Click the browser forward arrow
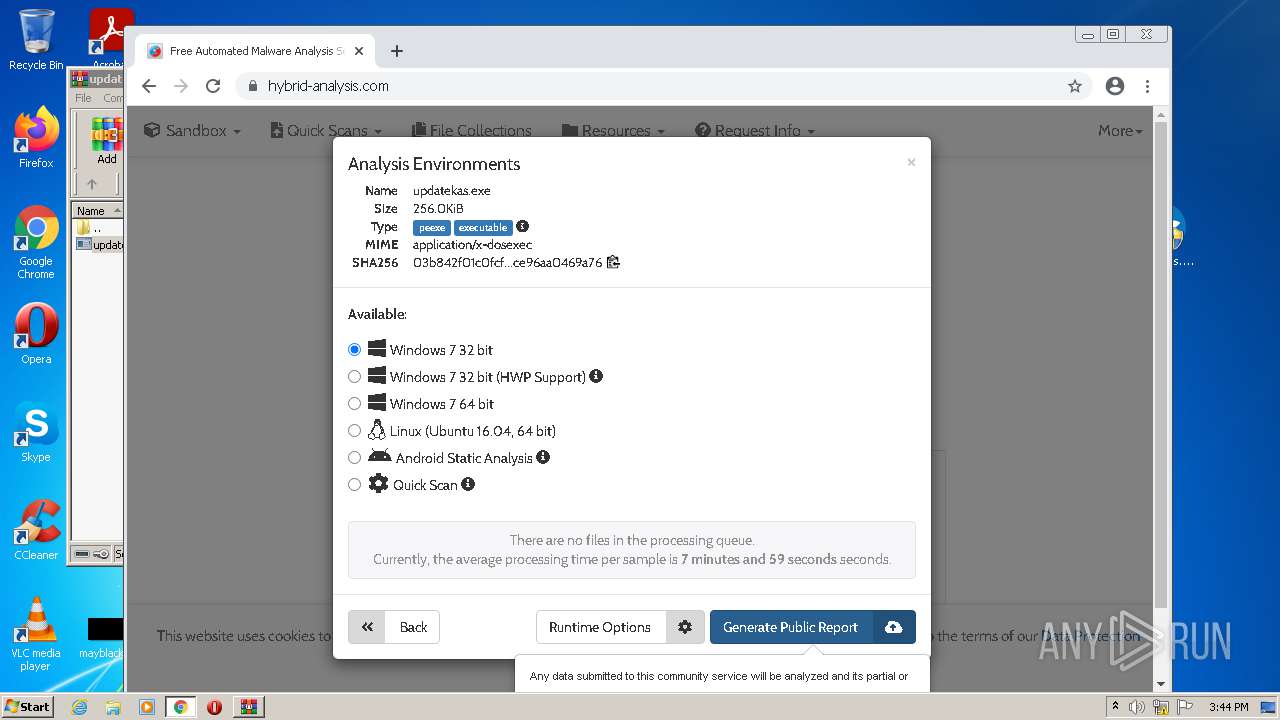This screenshot has width=1280, height=720. tap(181, 86)
